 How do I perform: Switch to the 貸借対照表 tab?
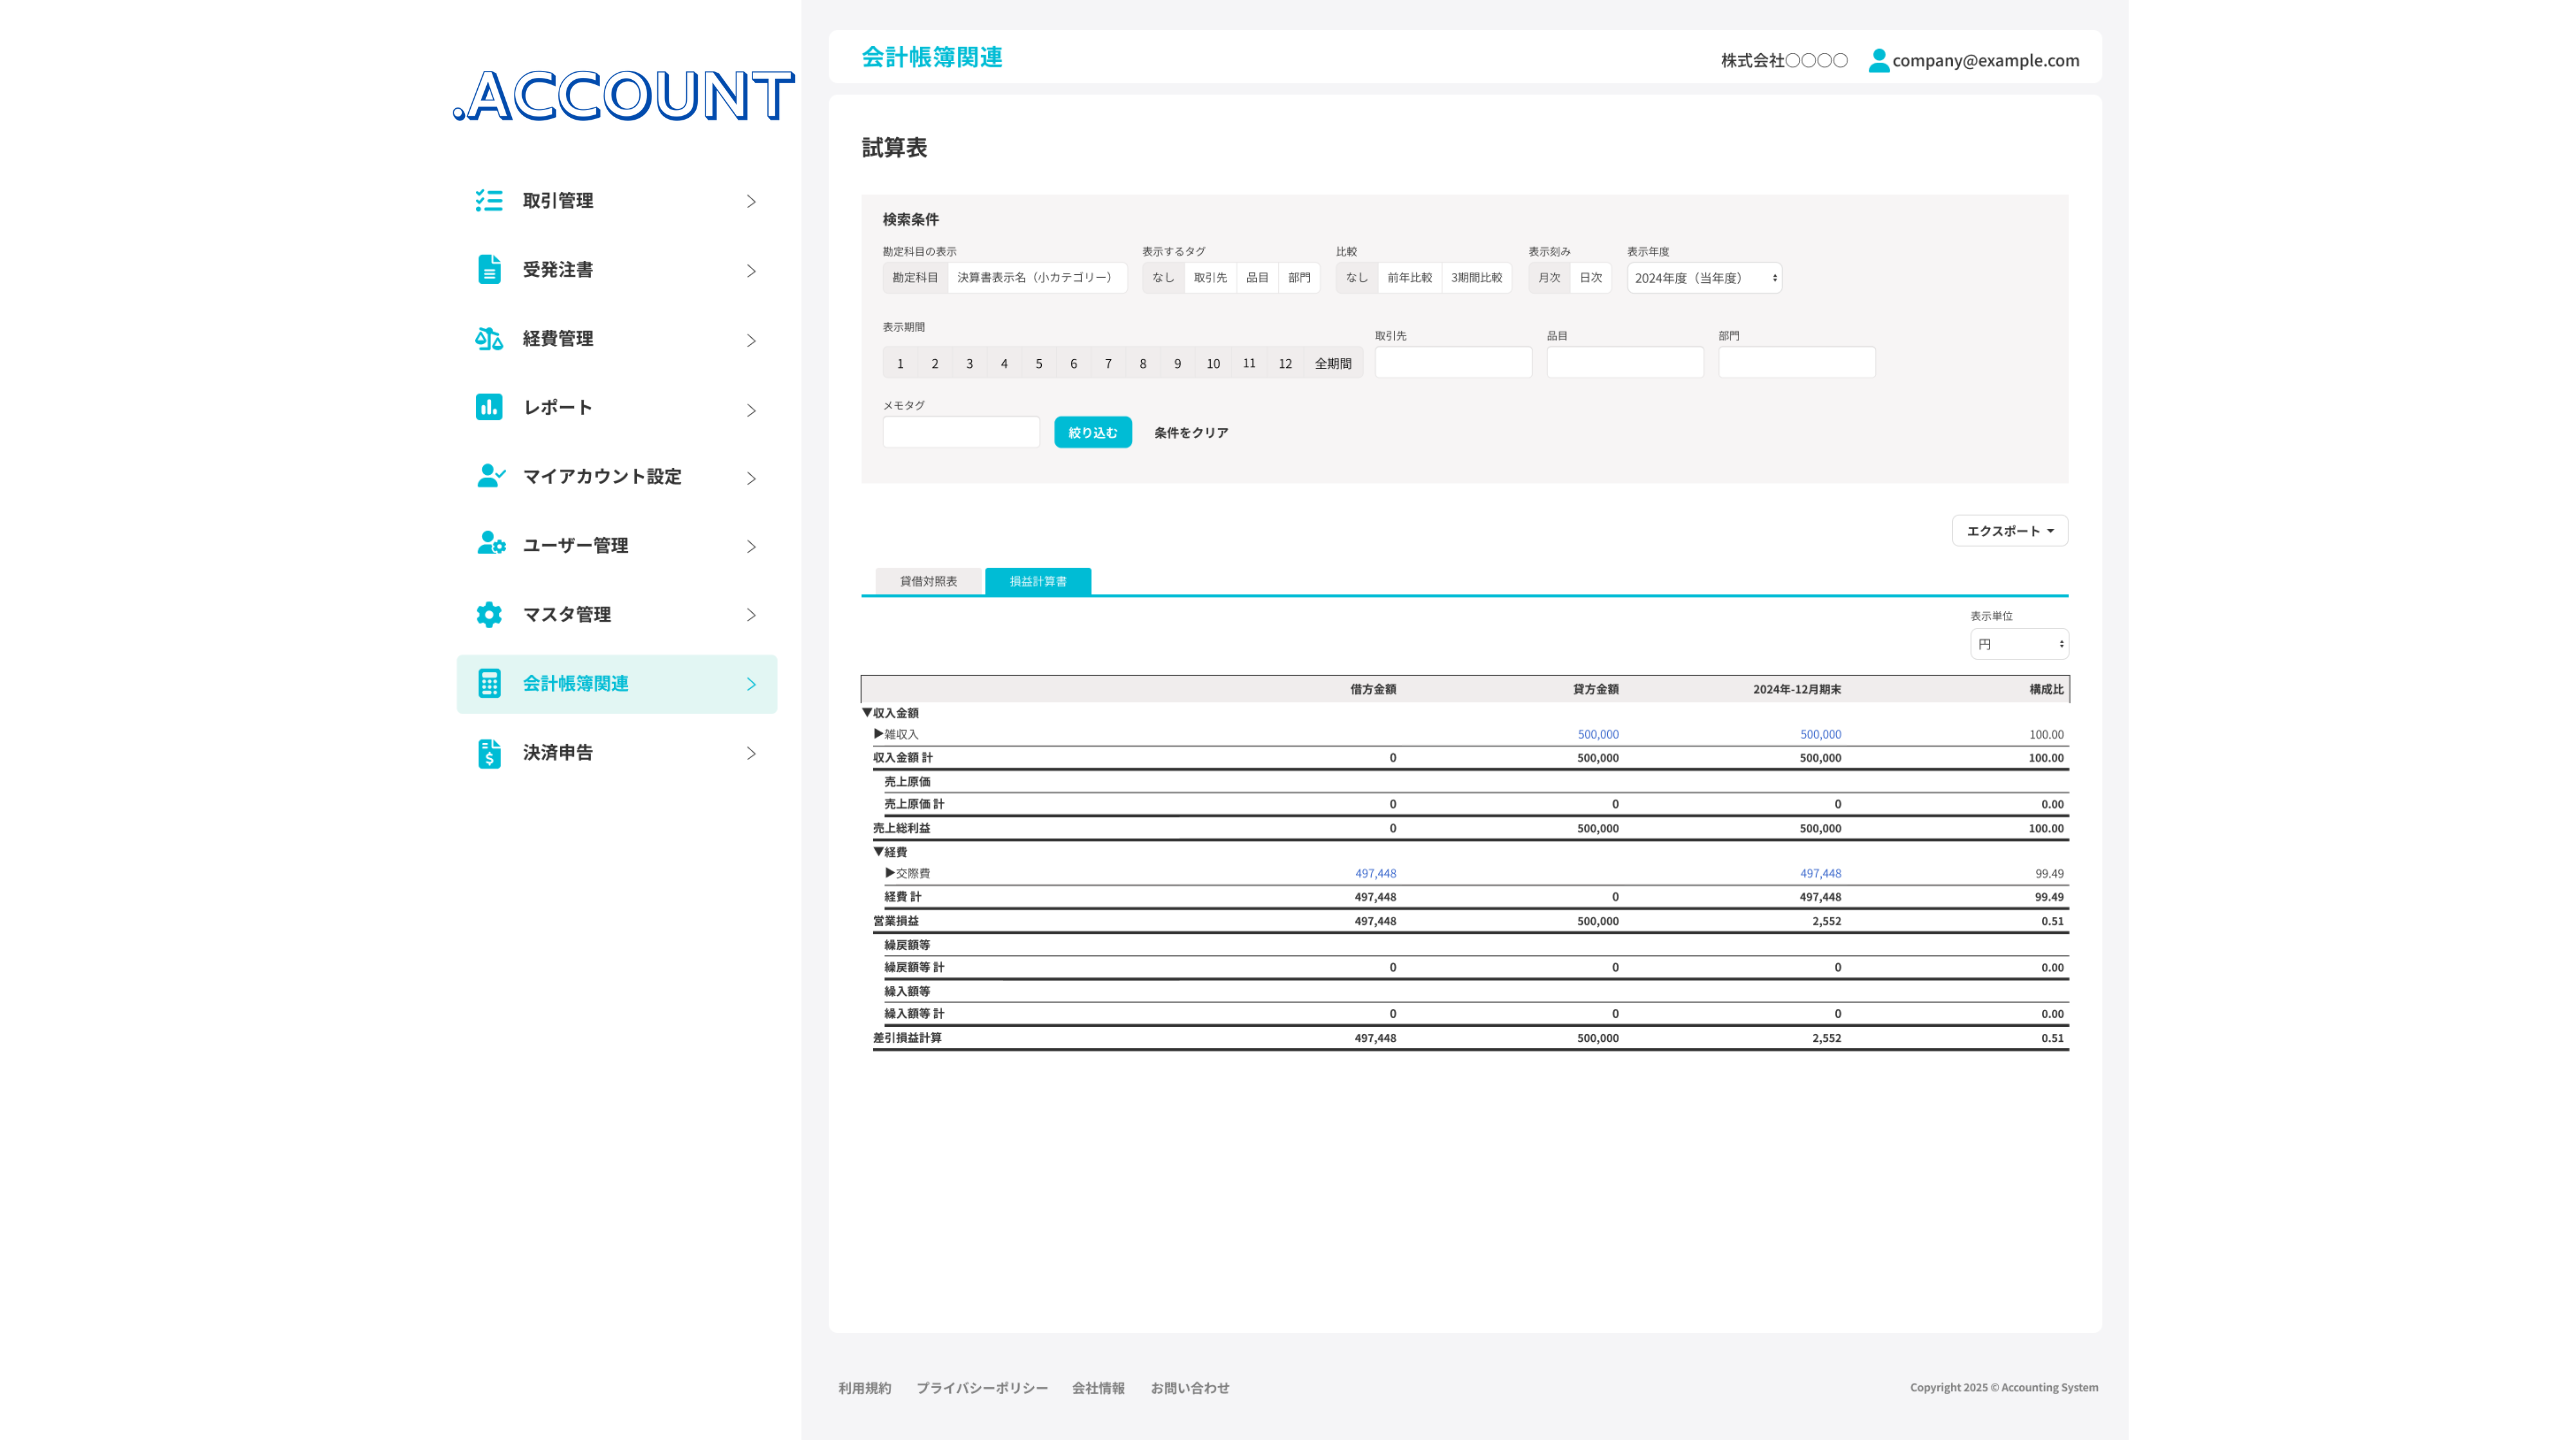click(x=928, y=581)
